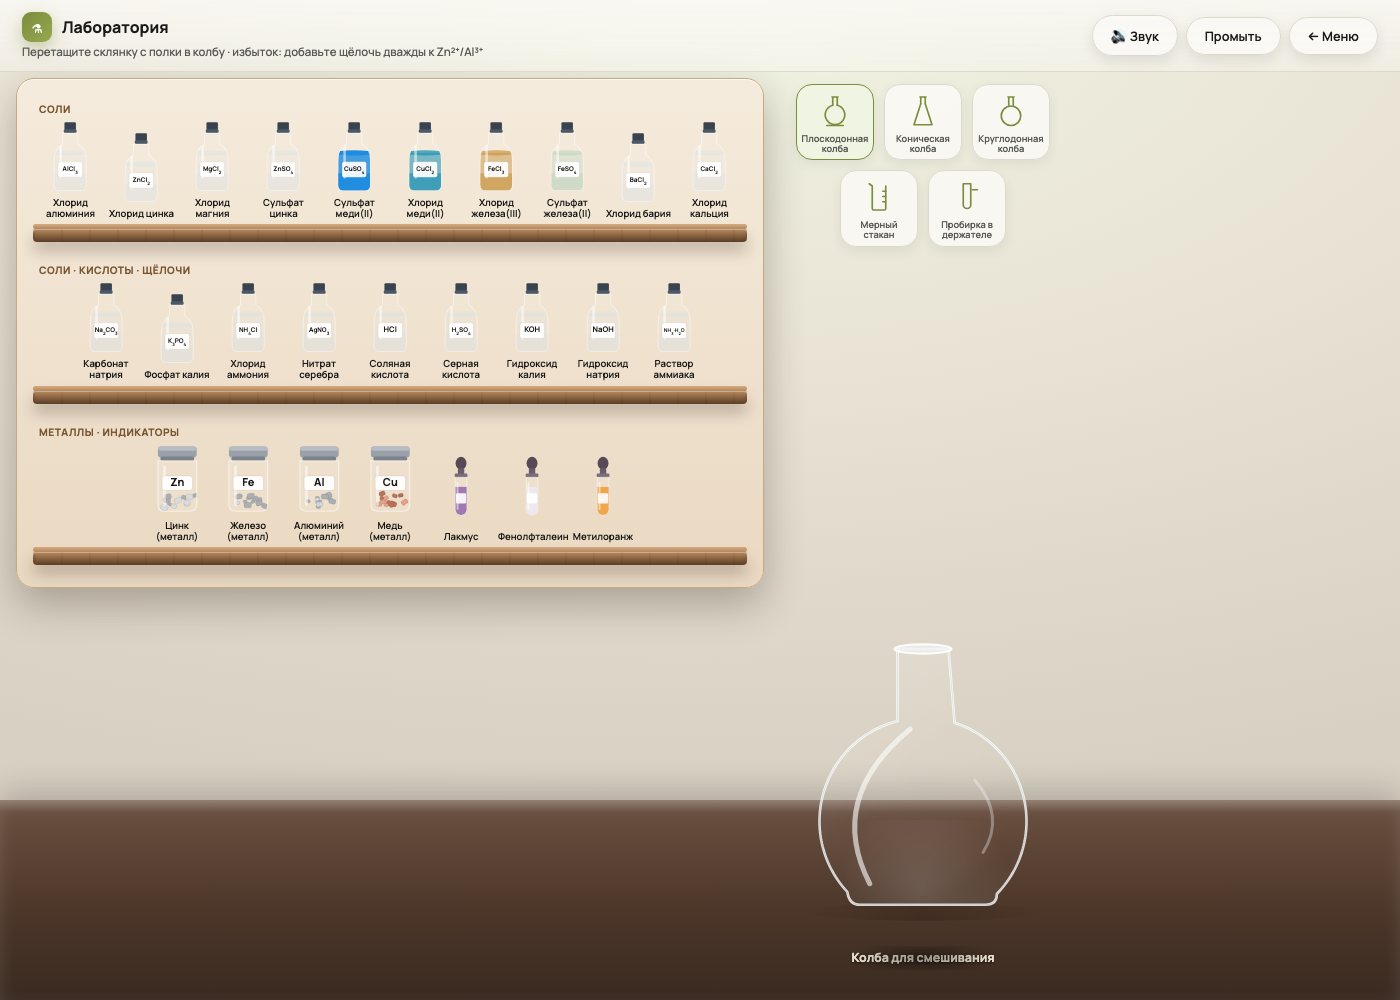
Task: Switch vessel to Мерный стакан
Action: (879, 208)
